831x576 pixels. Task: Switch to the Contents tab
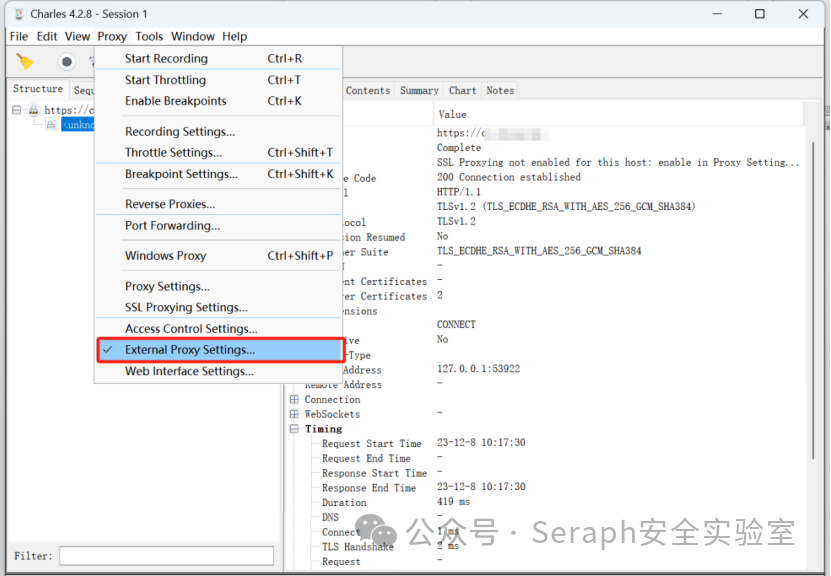pyautogui.click(x=368, y=91)
